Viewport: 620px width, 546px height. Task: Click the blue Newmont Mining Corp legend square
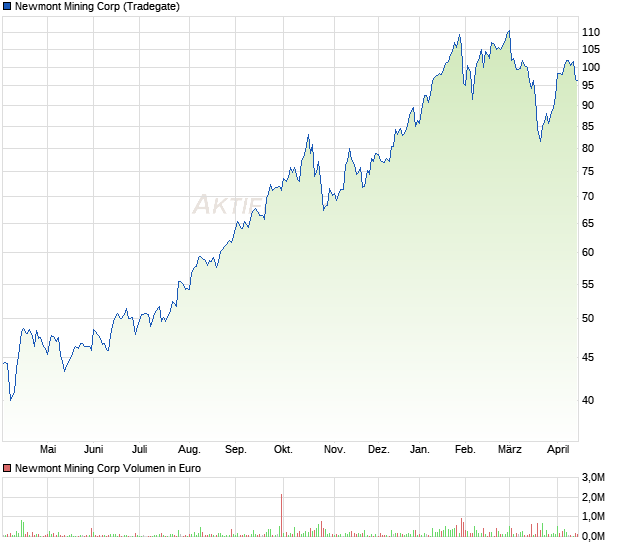pos(7,6)
